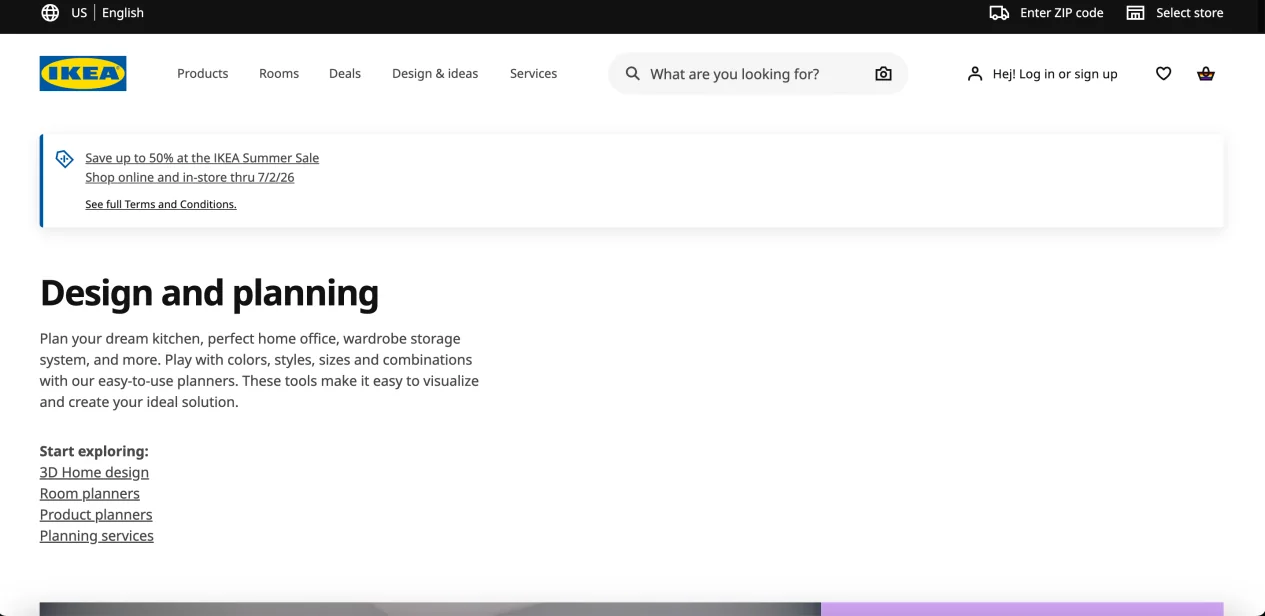Click the globe language icon
The width and height of the screenshot is (1265, 616).
coord(50,13)
